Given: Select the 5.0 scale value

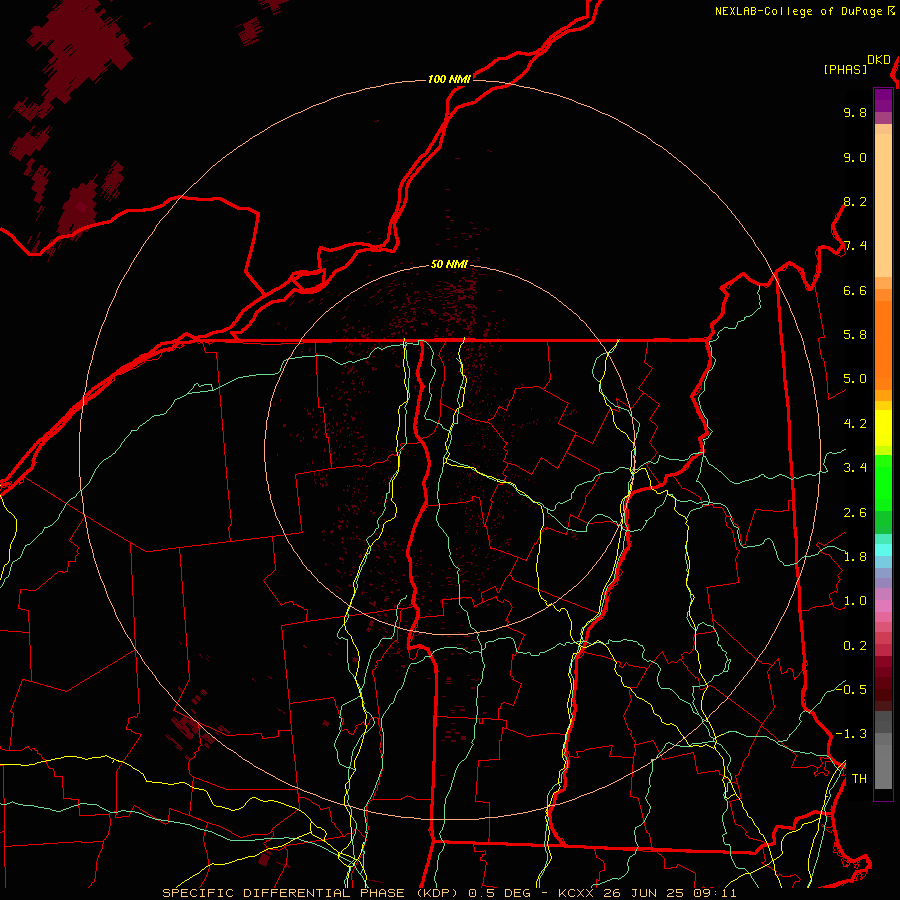Looking at the screenshot, I should point(855,379).
